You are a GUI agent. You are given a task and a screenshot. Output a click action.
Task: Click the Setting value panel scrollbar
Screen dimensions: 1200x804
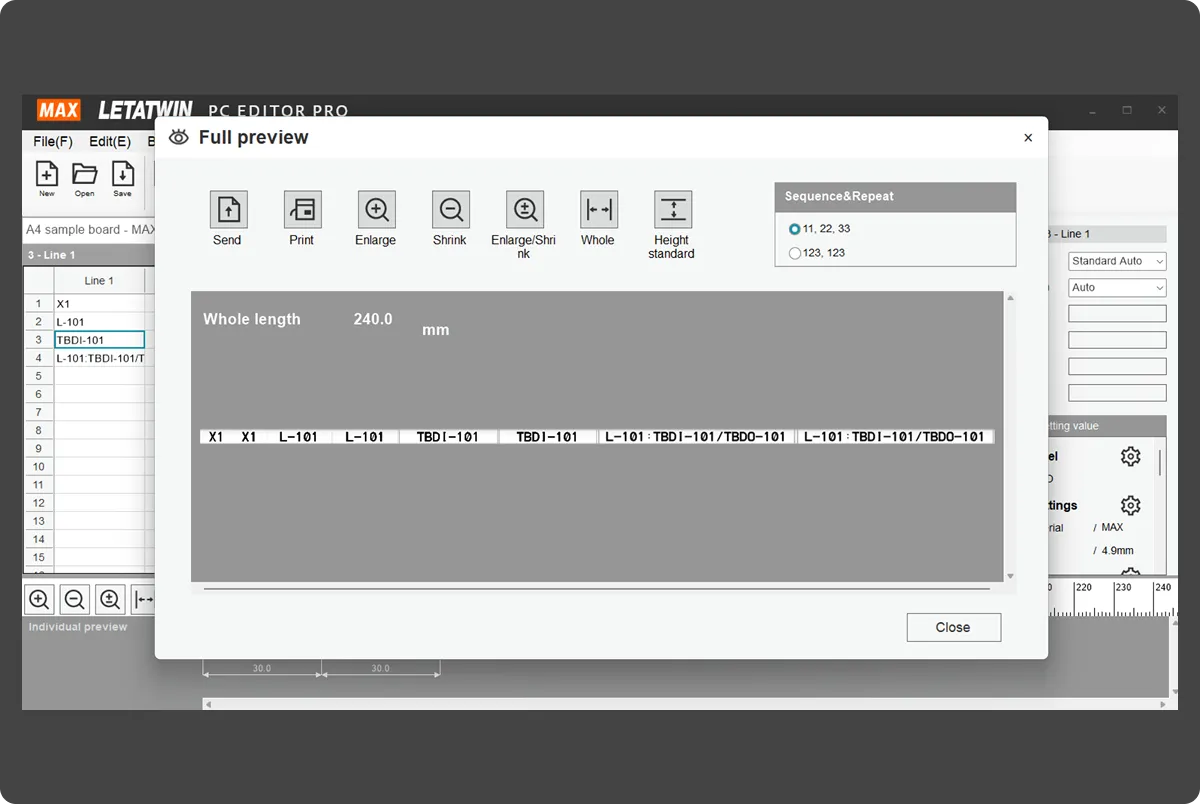tap(1160, 464)
